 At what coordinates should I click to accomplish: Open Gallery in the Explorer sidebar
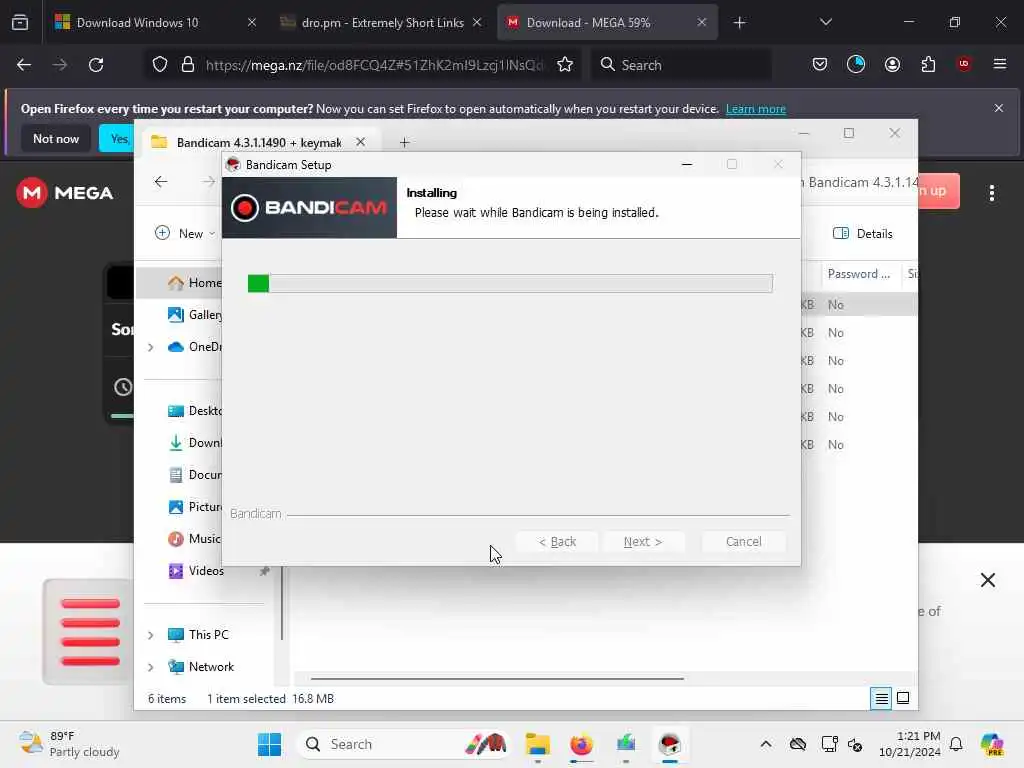click(x=195, y=315)
